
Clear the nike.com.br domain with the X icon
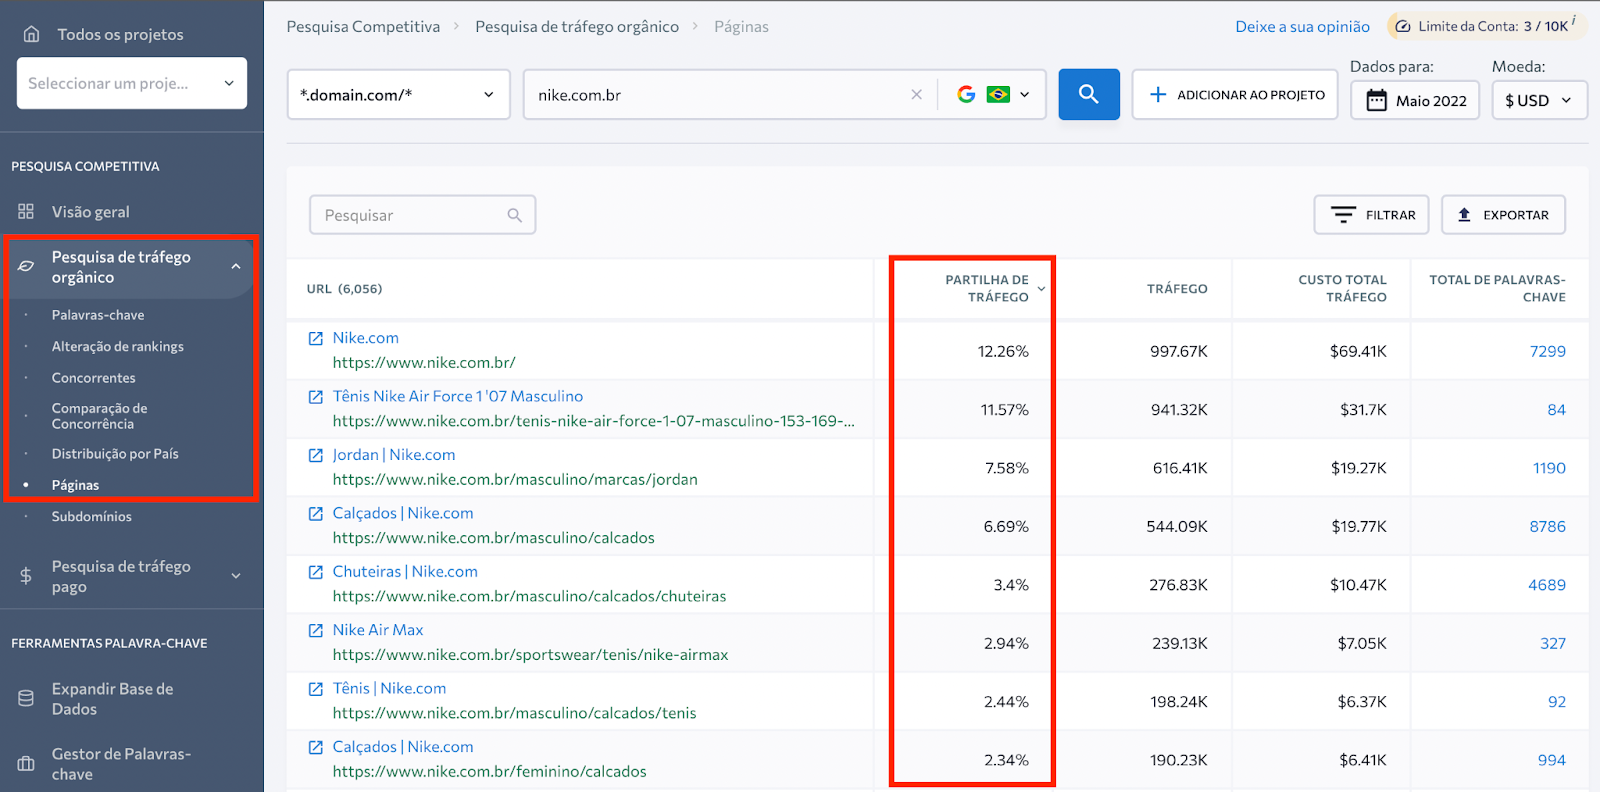tap(916, 95)
